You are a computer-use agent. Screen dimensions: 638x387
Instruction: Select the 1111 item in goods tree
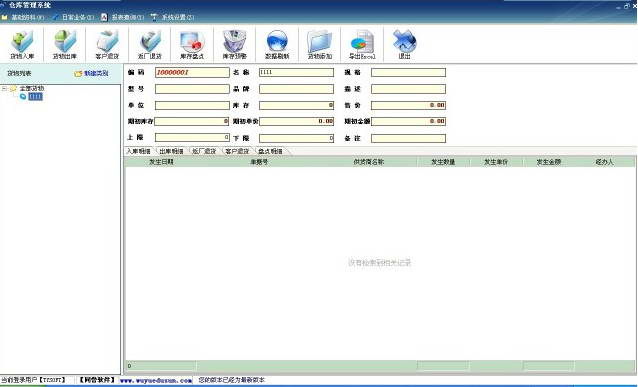tap(35, 96)
